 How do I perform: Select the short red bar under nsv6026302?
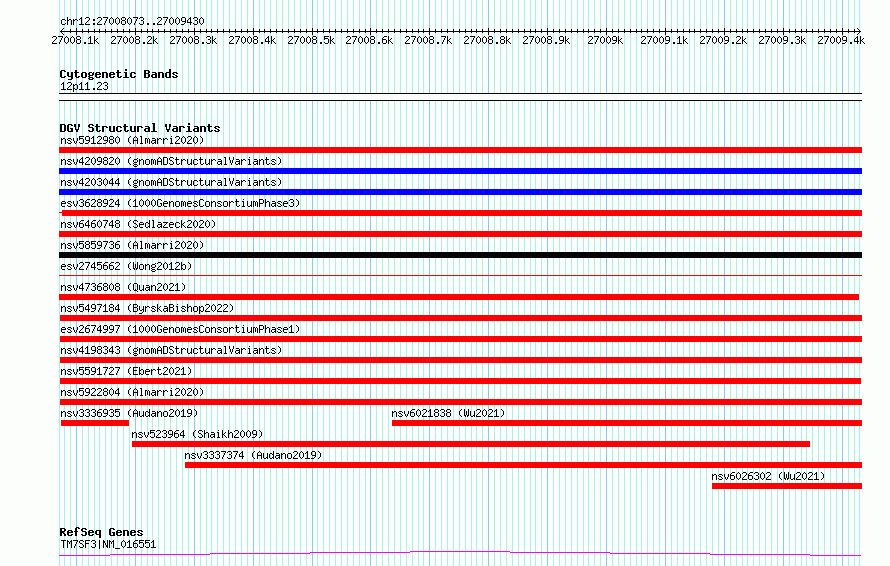787,486
